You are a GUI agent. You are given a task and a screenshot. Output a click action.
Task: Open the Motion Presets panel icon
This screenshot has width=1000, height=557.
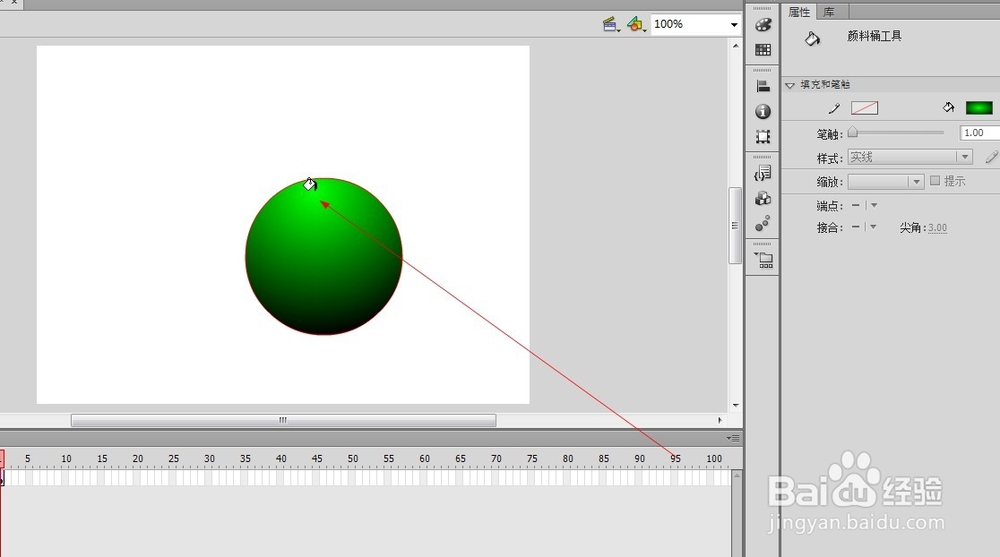click(x=763, y=223)
